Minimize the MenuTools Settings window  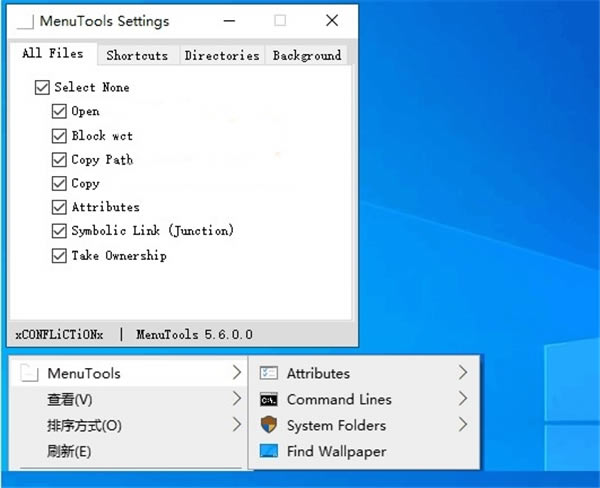230,21
